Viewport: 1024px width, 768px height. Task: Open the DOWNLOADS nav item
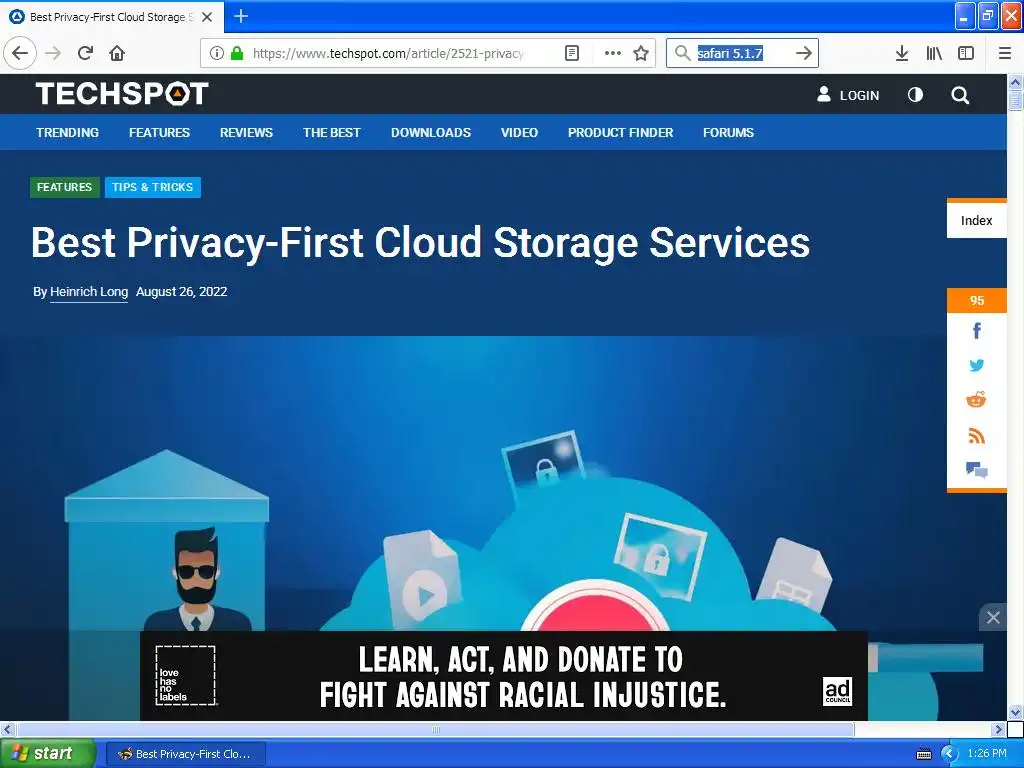431,133
